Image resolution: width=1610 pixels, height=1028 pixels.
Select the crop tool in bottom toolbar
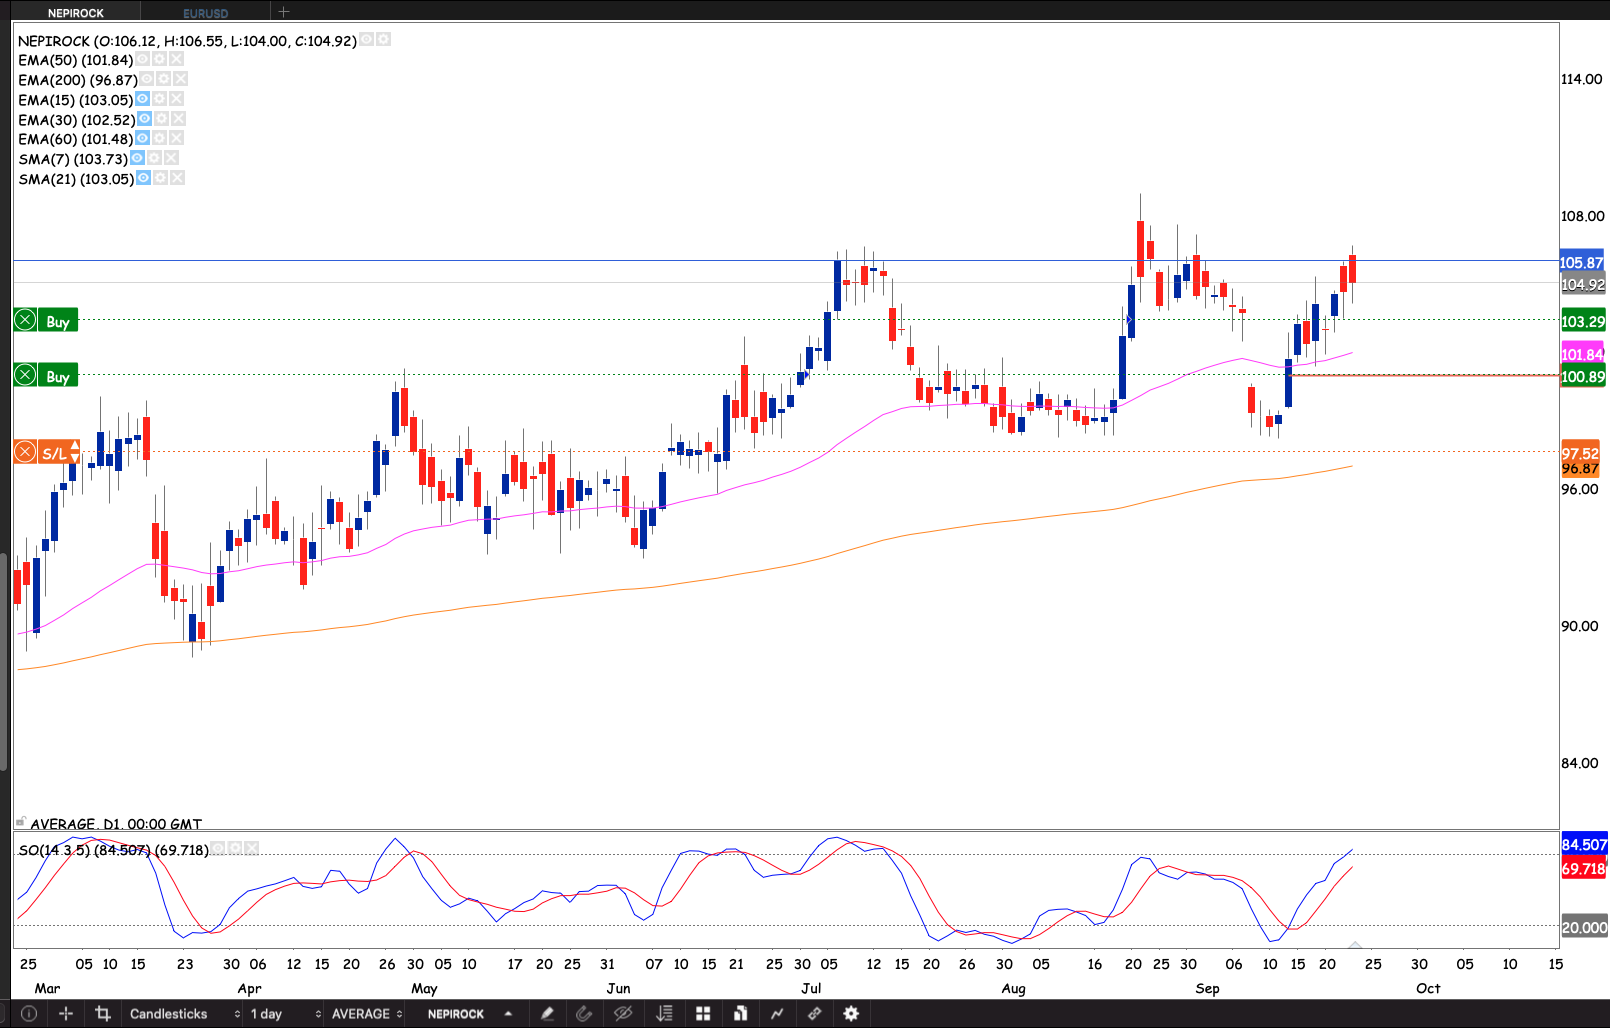click(x=102, y=1014)
